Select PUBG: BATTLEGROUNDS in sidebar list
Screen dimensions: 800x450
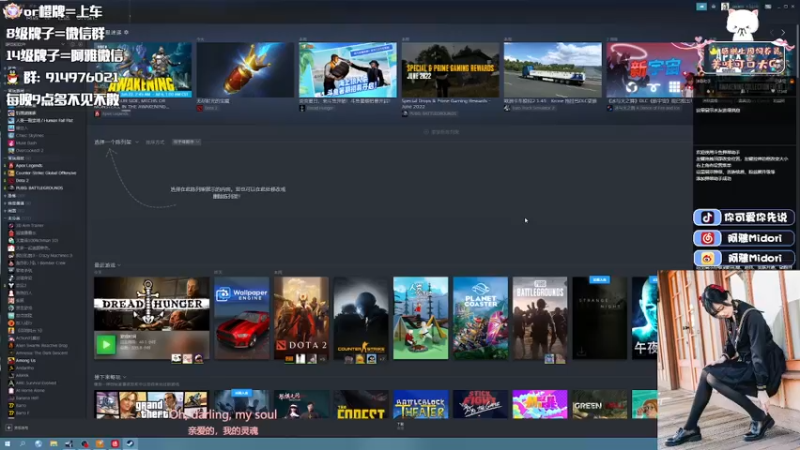(39, 188)
